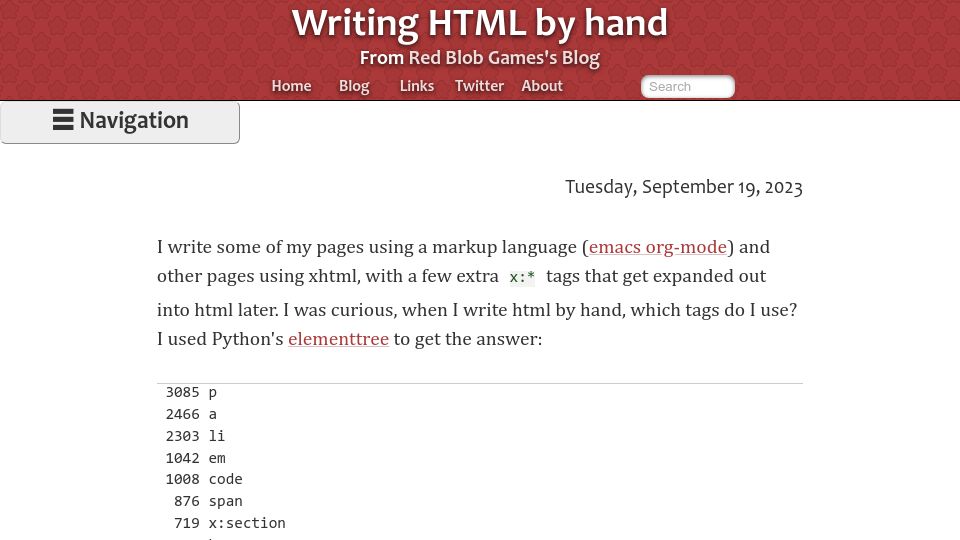Expand the Navigation panel button
The width and height of the screenshot is (960, 540).
[120, 122]
